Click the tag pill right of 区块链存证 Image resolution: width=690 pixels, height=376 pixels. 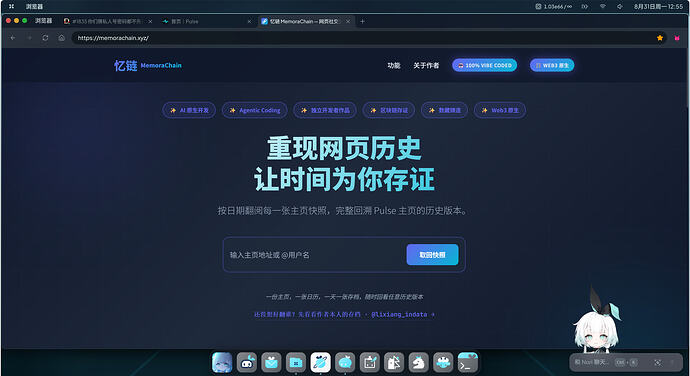click(x=444, y=110)
